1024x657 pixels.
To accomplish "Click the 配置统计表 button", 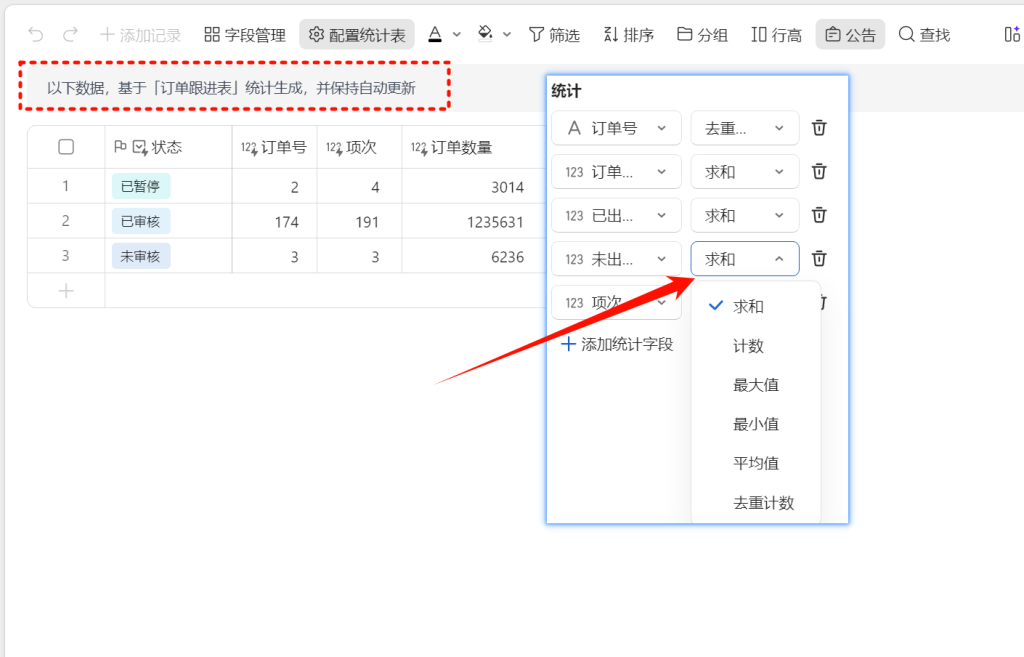I will (357, 35).
